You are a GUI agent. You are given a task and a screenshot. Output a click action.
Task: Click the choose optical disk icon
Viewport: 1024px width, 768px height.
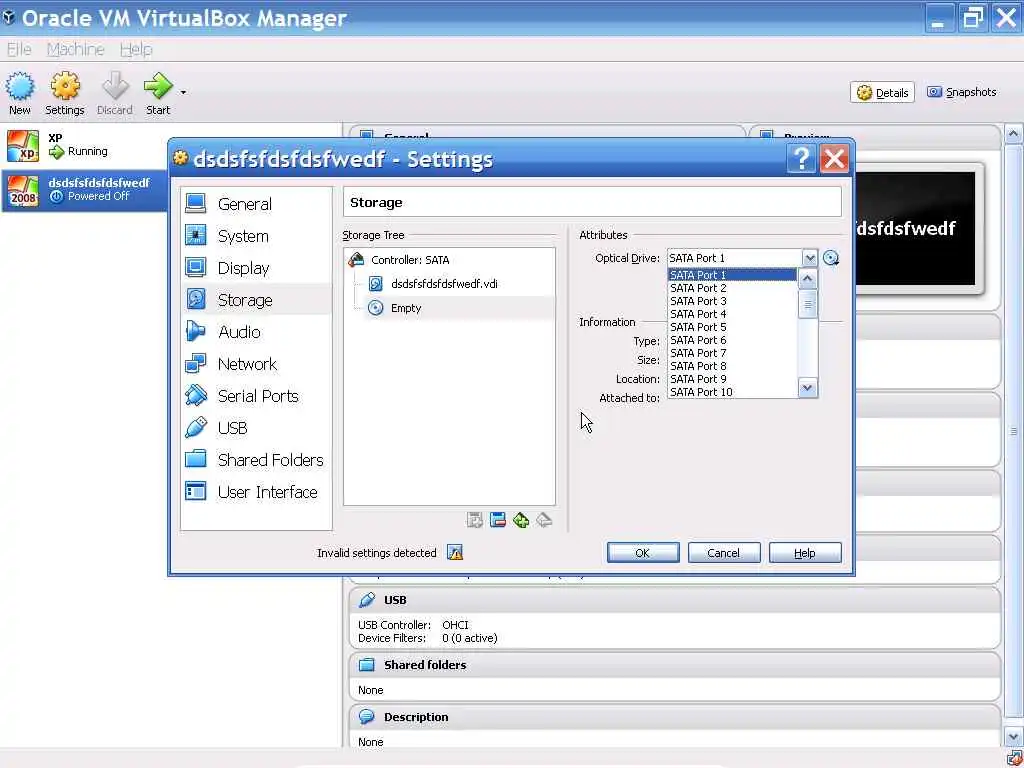pyautogui.click(x=831, y=258)
